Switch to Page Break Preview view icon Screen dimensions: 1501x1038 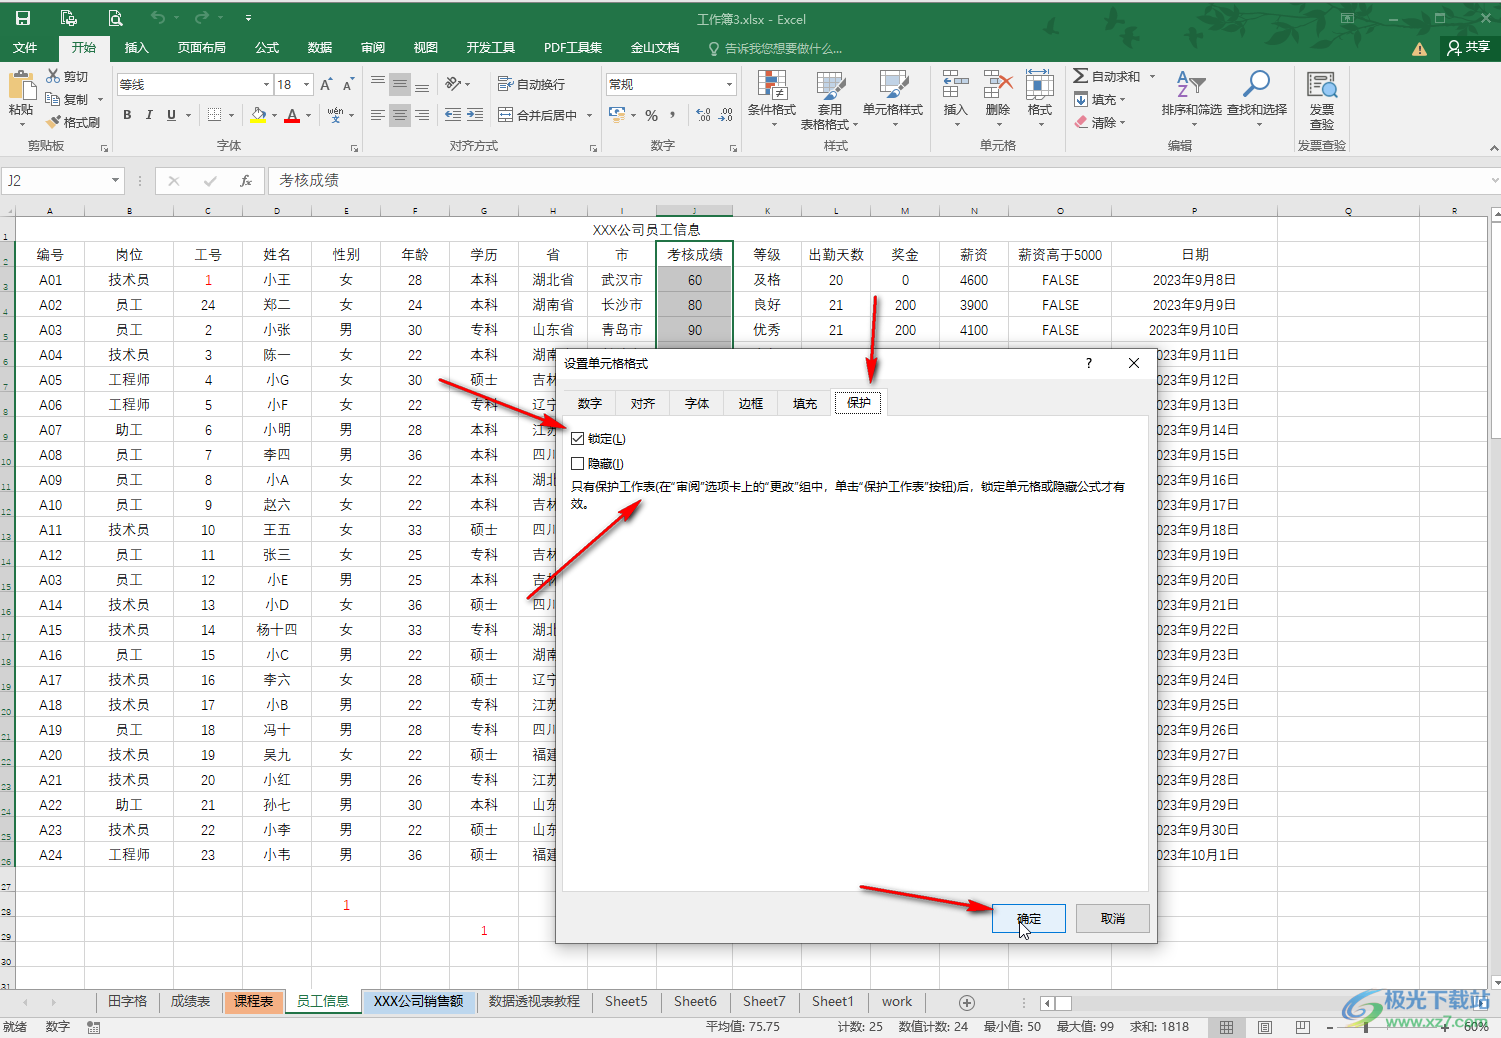point(1302,1027)
